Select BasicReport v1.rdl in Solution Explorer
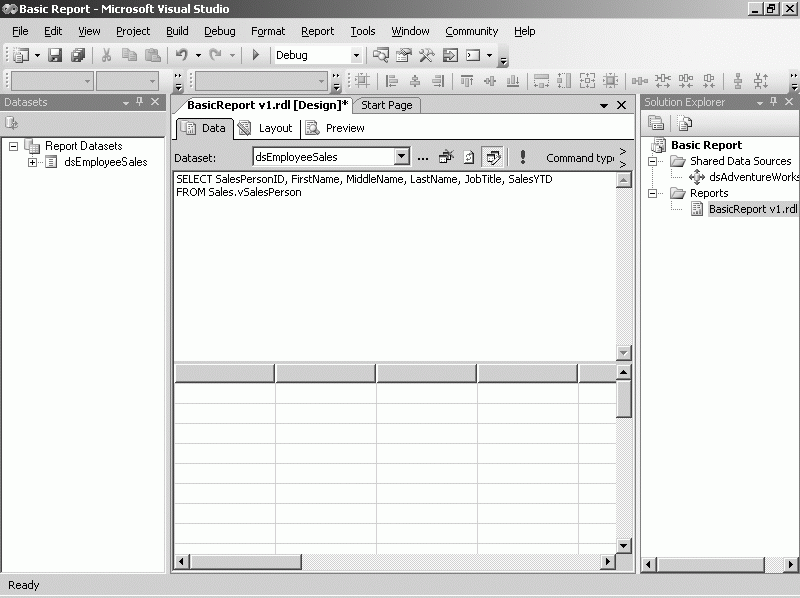This screenshot has height=598, width=800. (753, 209)
